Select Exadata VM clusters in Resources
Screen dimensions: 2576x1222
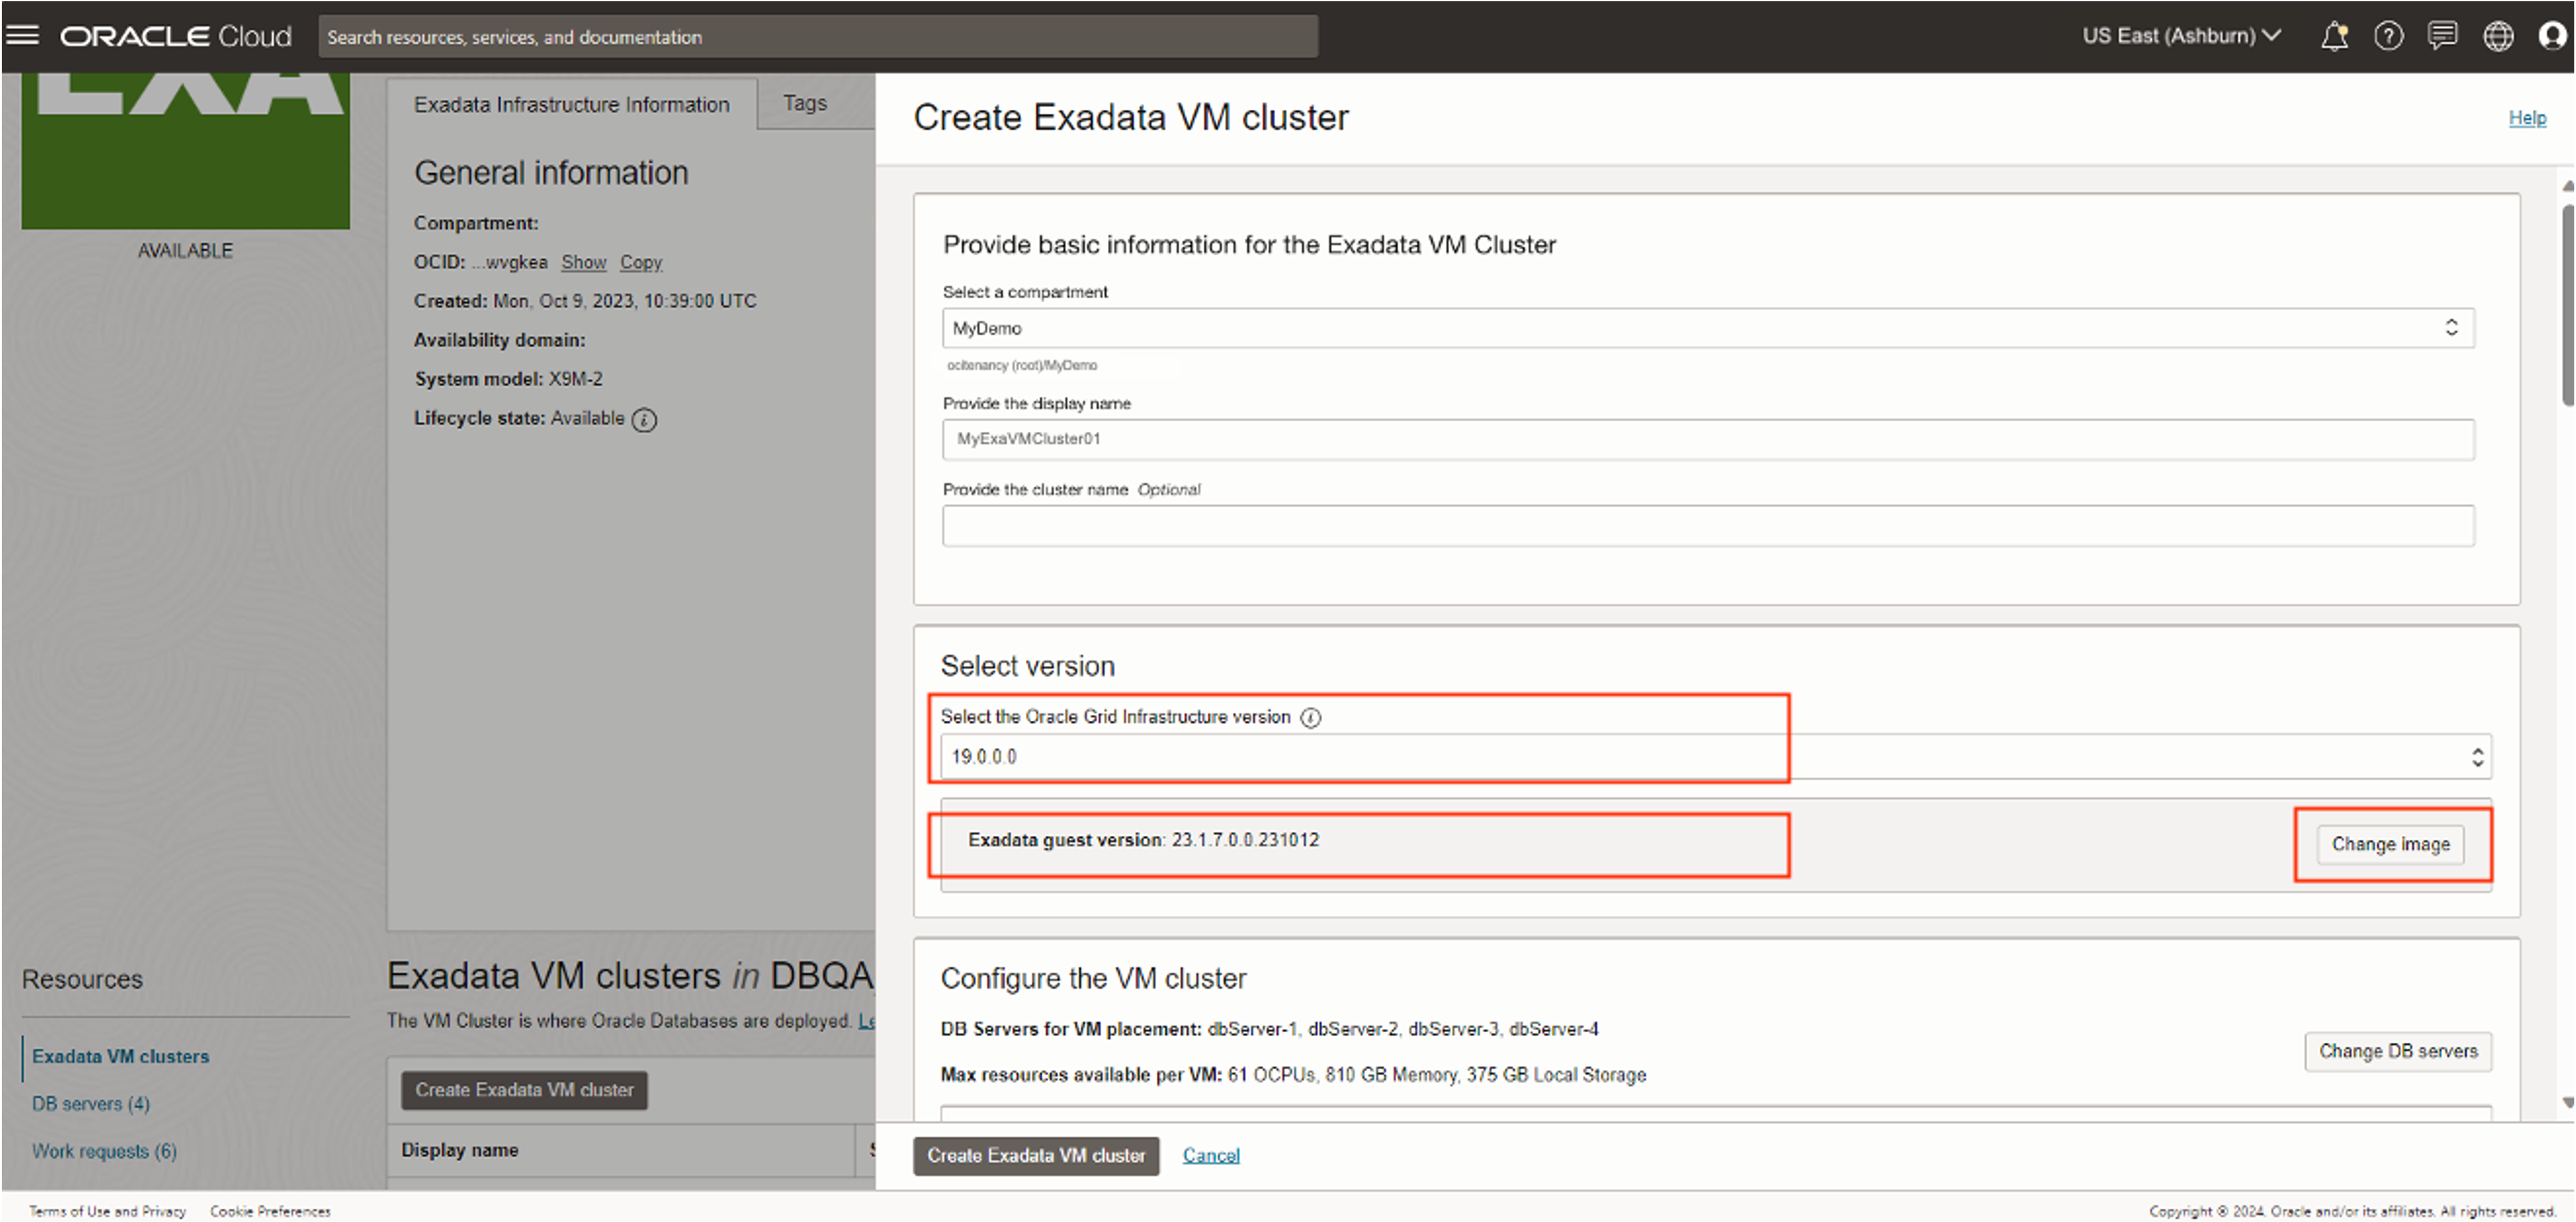point(121,1056)
